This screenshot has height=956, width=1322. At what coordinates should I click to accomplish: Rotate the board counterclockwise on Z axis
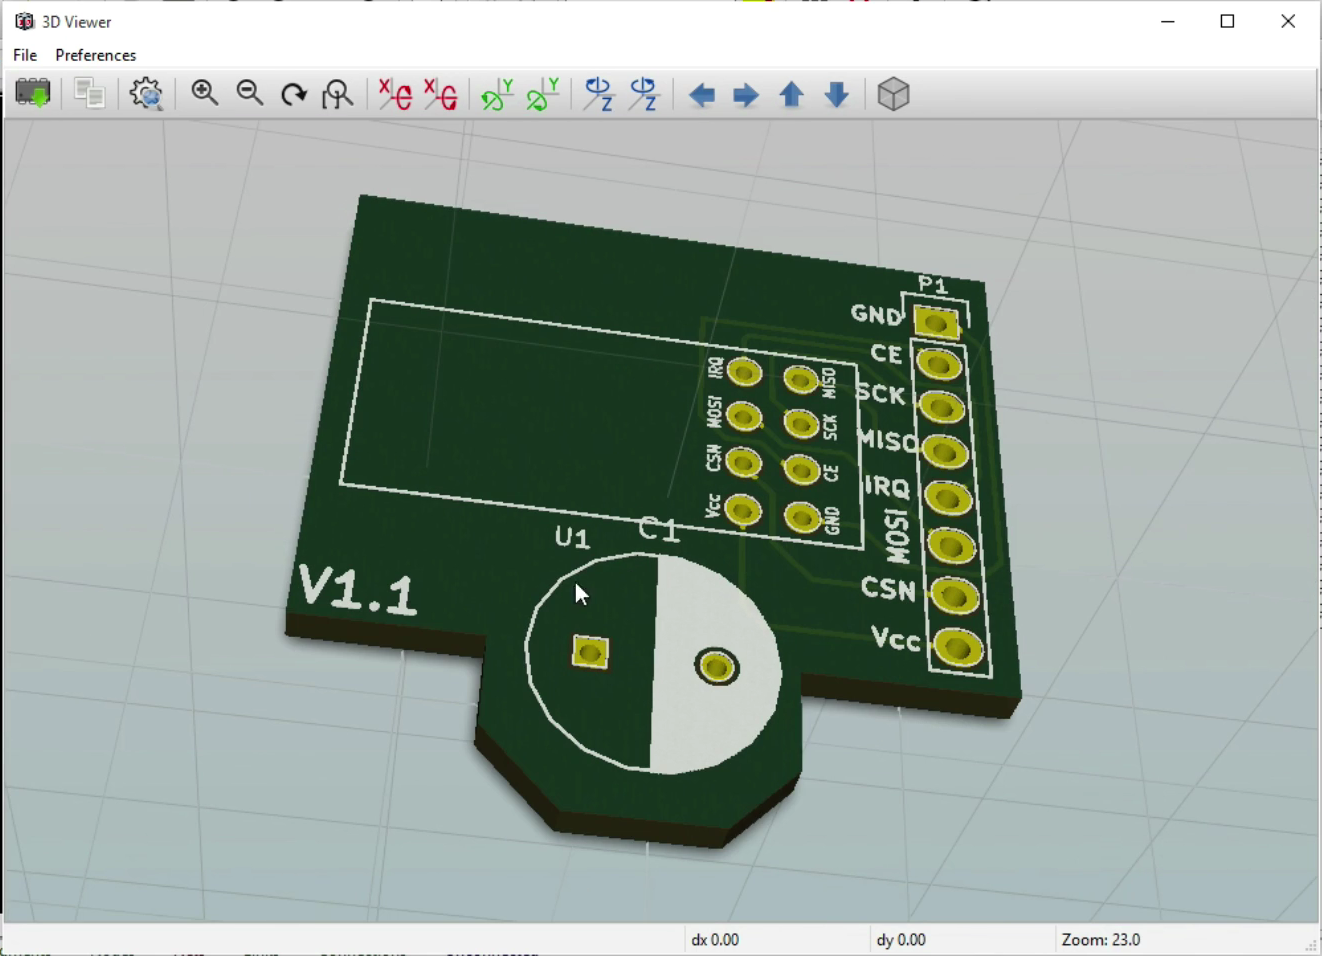point(645,93)
